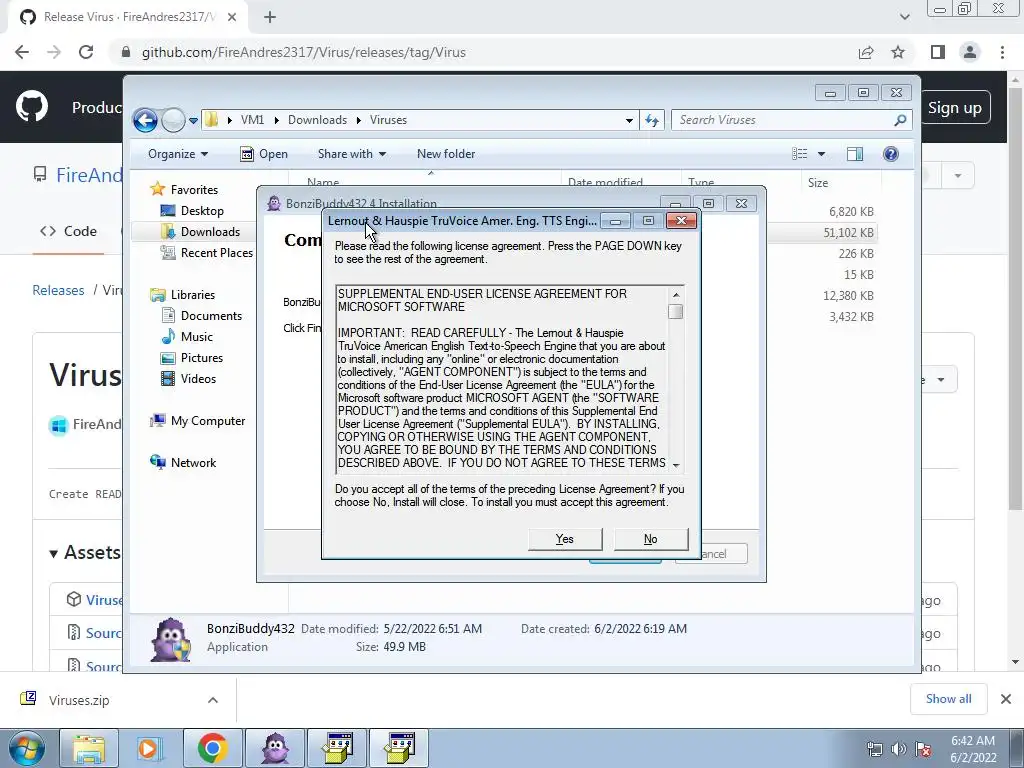
Task: Click Explorer forward navigation arrow
Action: [173, 120]
